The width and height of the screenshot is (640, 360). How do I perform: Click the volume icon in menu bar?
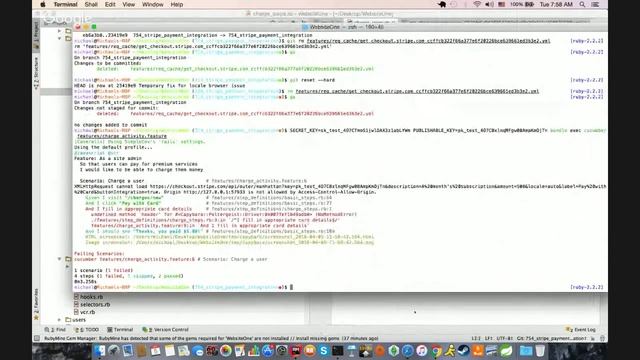[x=489, y=4]
